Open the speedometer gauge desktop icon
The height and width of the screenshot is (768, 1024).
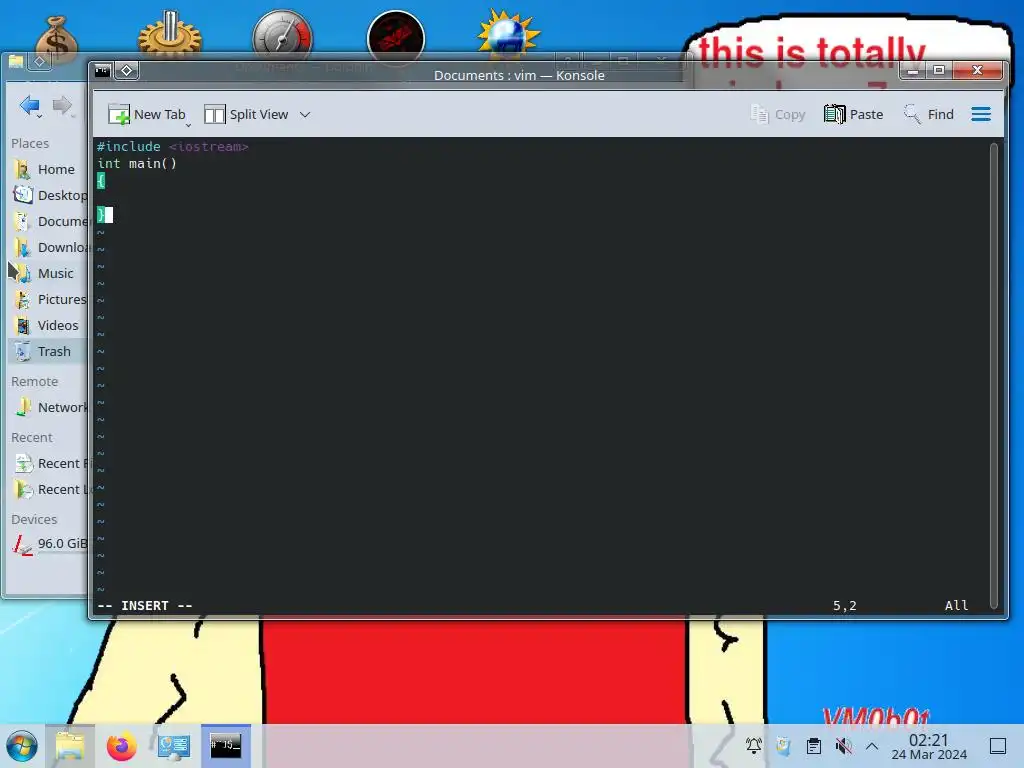pos(282,34)
